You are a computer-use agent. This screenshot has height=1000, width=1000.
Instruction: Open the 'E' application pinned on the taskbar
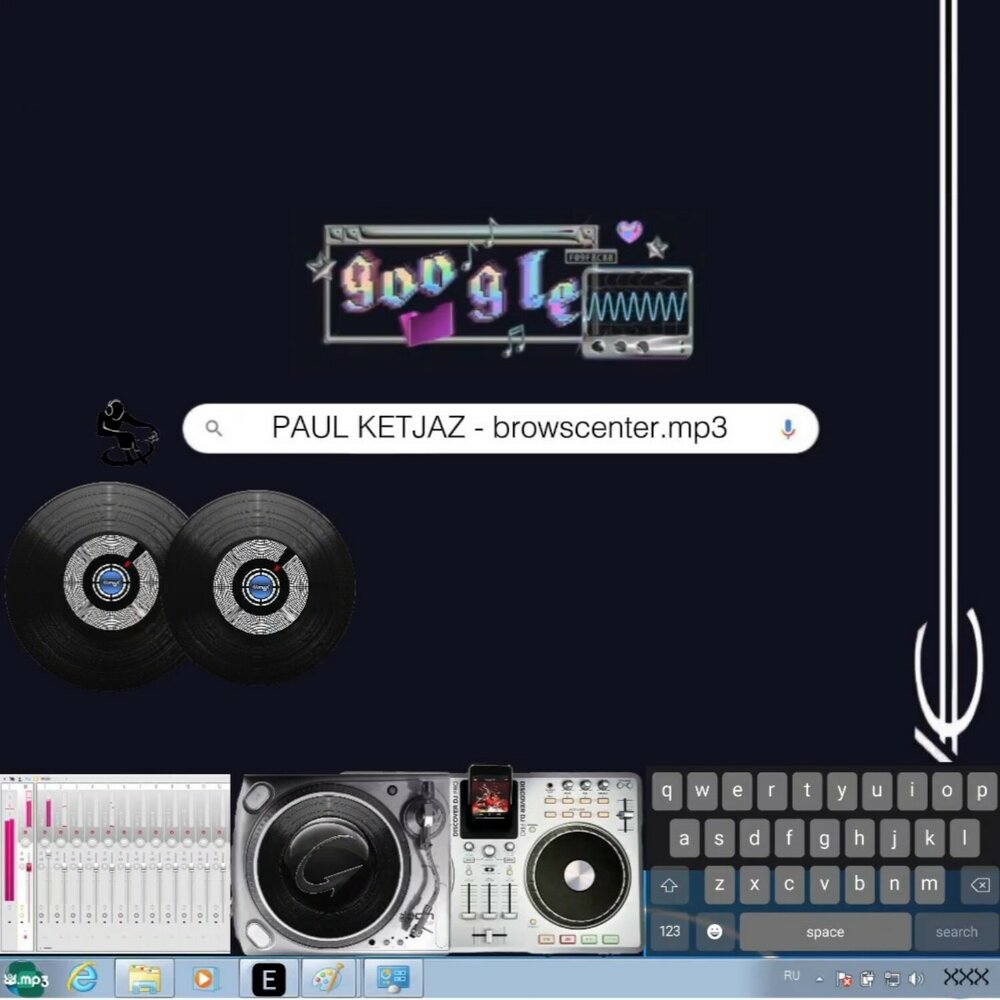click(x=270, y=980)
